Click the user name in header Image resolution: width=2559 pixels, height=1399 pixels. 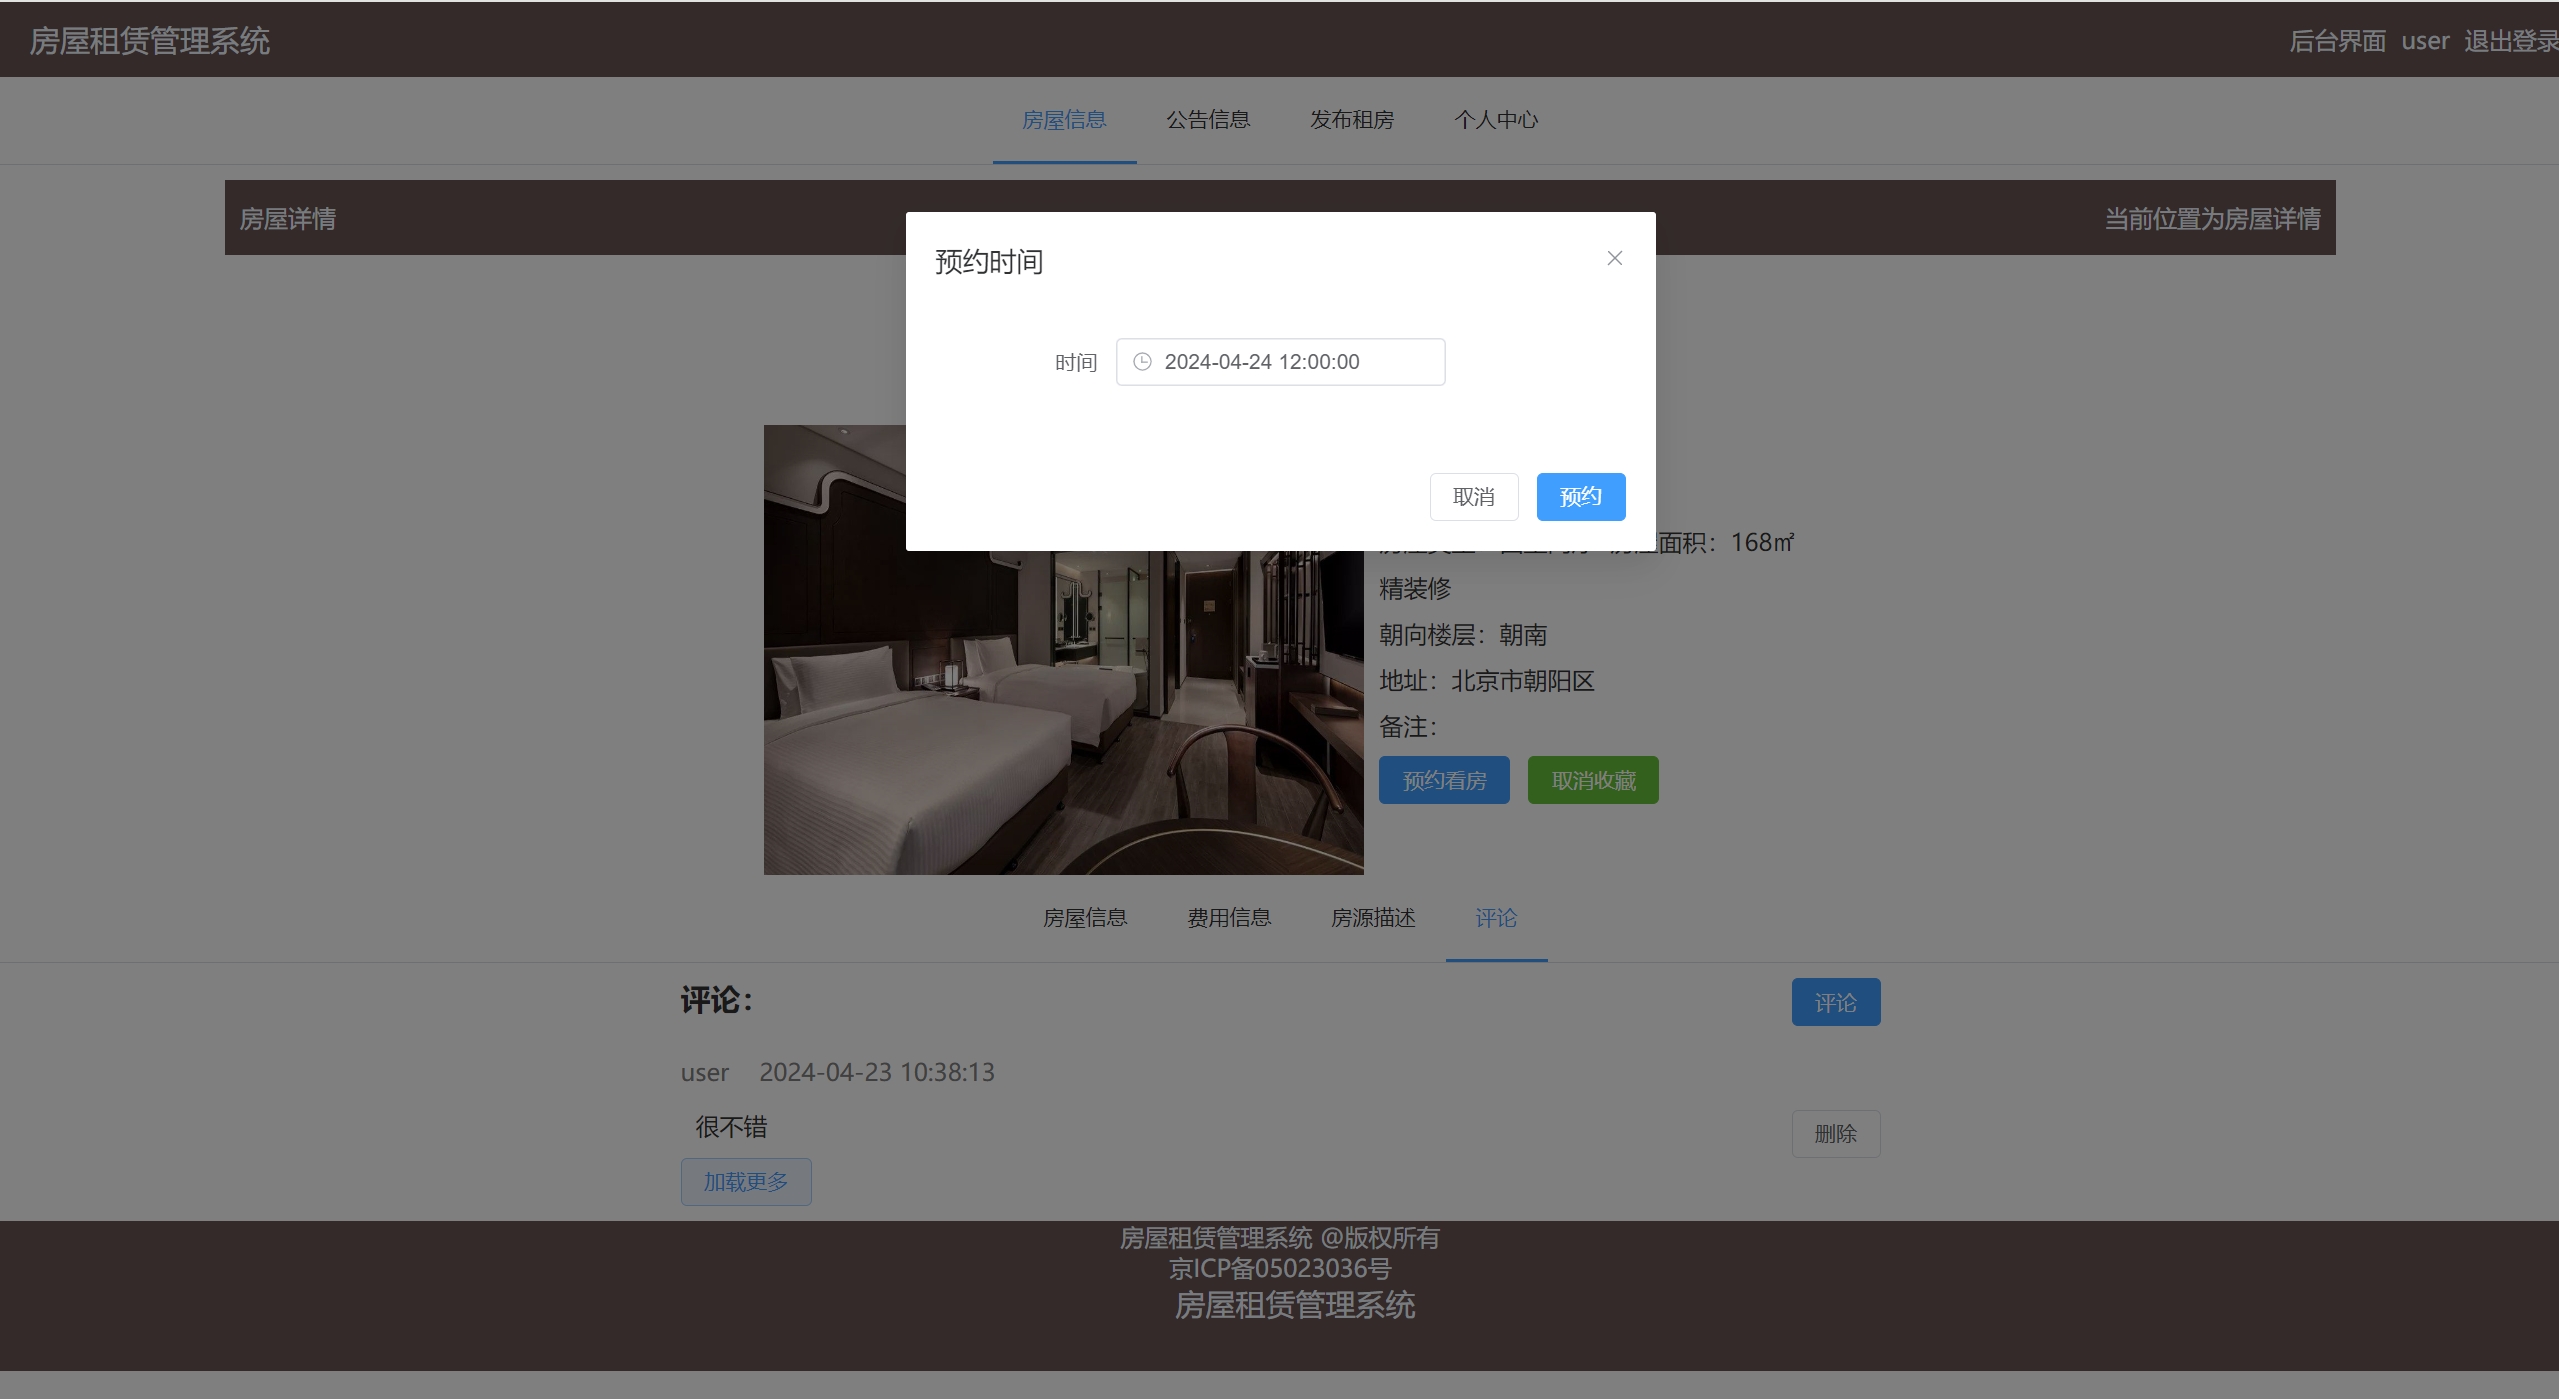point(2425,41)
